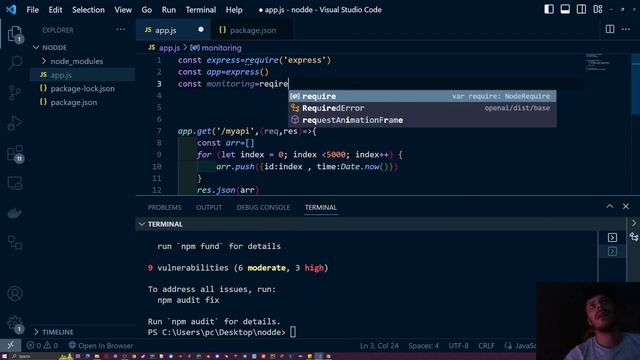This screenshot has width=640, height=360.
Task: Open the Remote Explorer icon
Action: (15, 183)
